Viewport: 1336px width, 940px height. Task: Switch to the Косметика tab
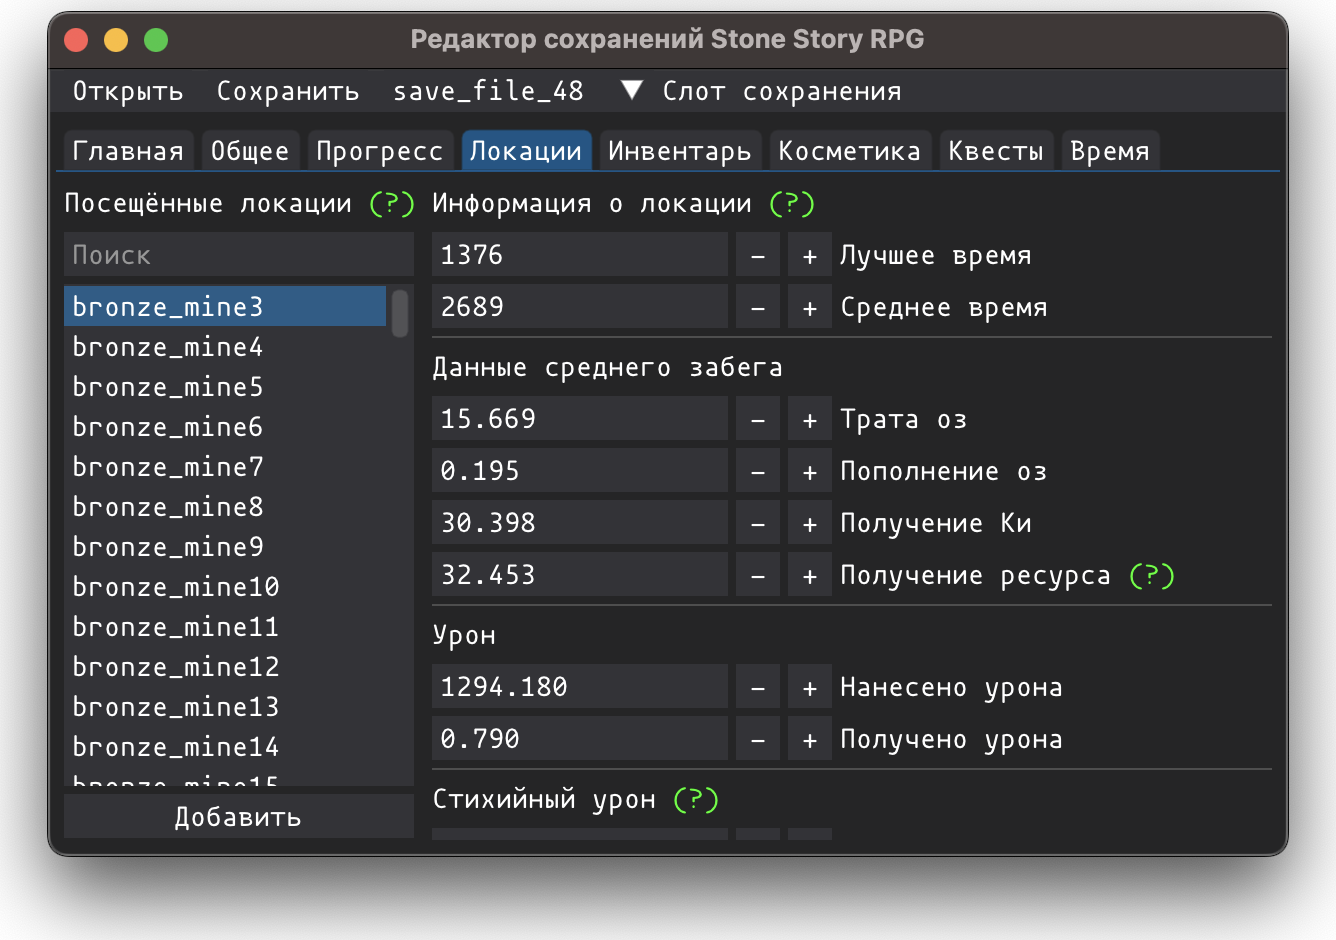(850, 151)
